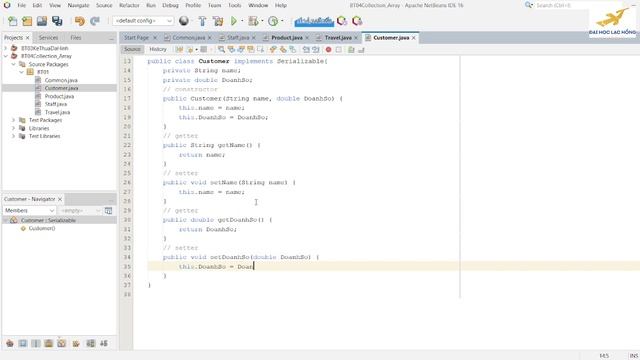Click the Profile Project clock icon
Viewport: 640px width, 360px height.
[273, 21]
